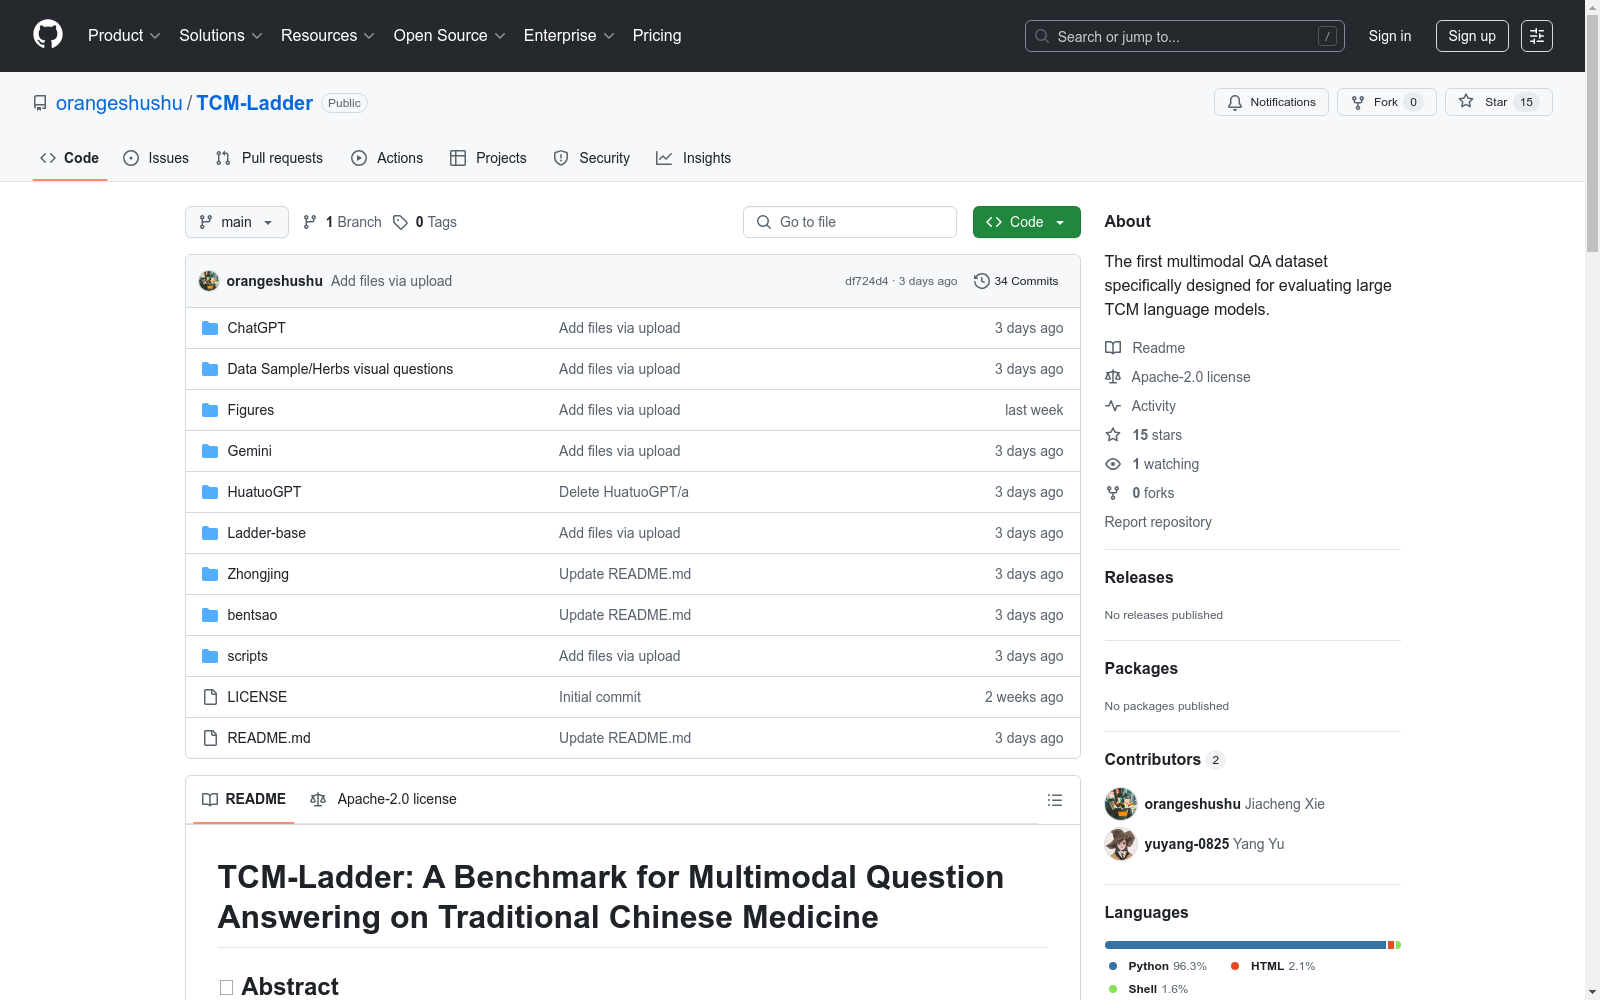Click Report repository link
The image size is (1600, 1000).
point(1158,522)
